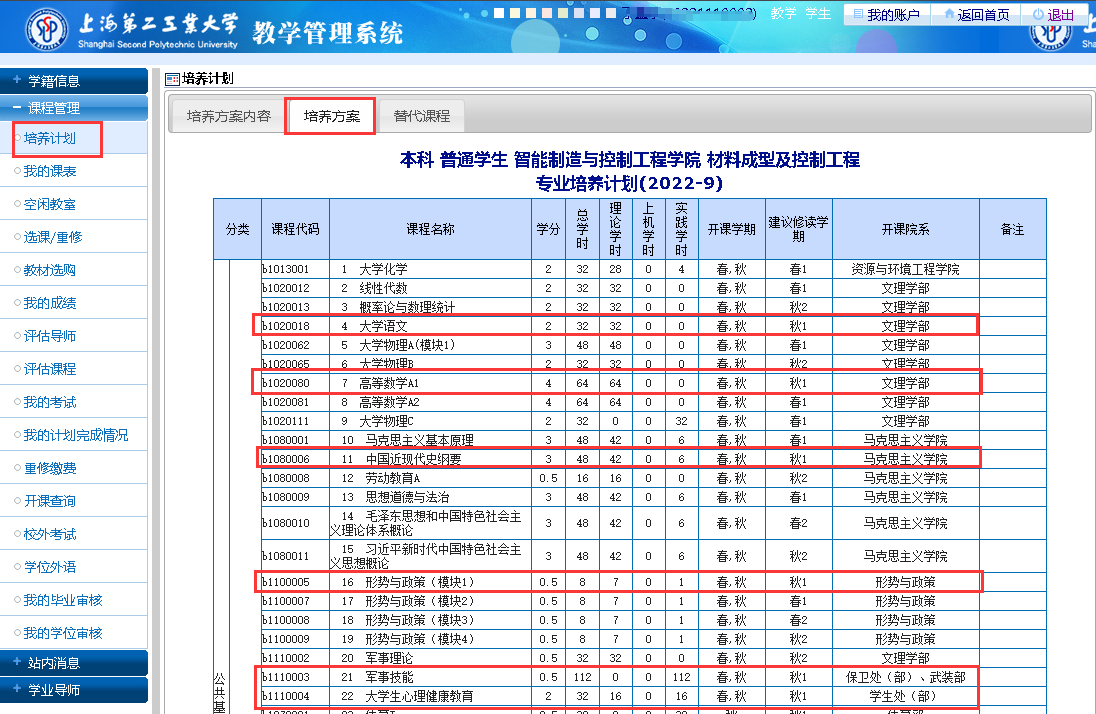Click the 备注 column header
Screen dimensions: 1096x714
coord(1013,229)
